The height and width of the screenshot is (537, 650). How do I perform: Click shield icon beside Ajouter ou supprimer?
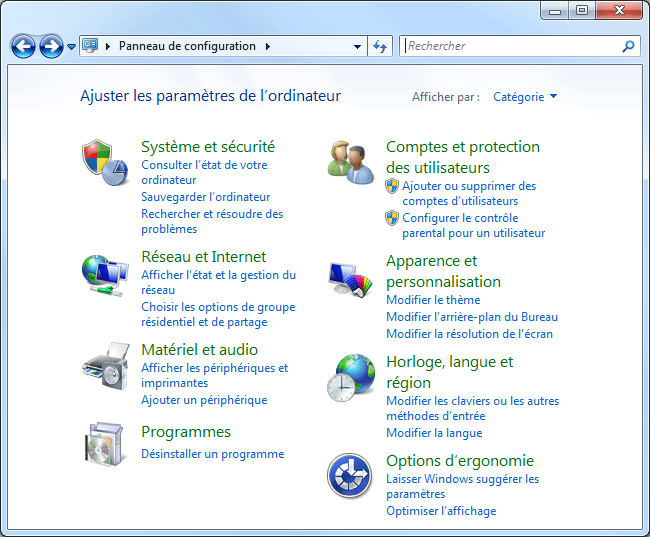click(392, 186)
